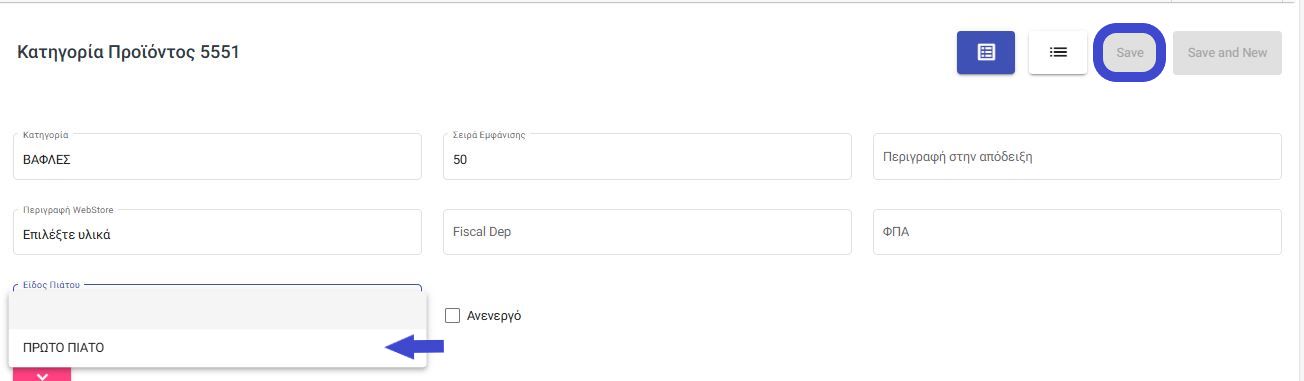Open the Είδος Πιάτου dropdown field
Screen dimensions: 1304x381
click(217, 288)
